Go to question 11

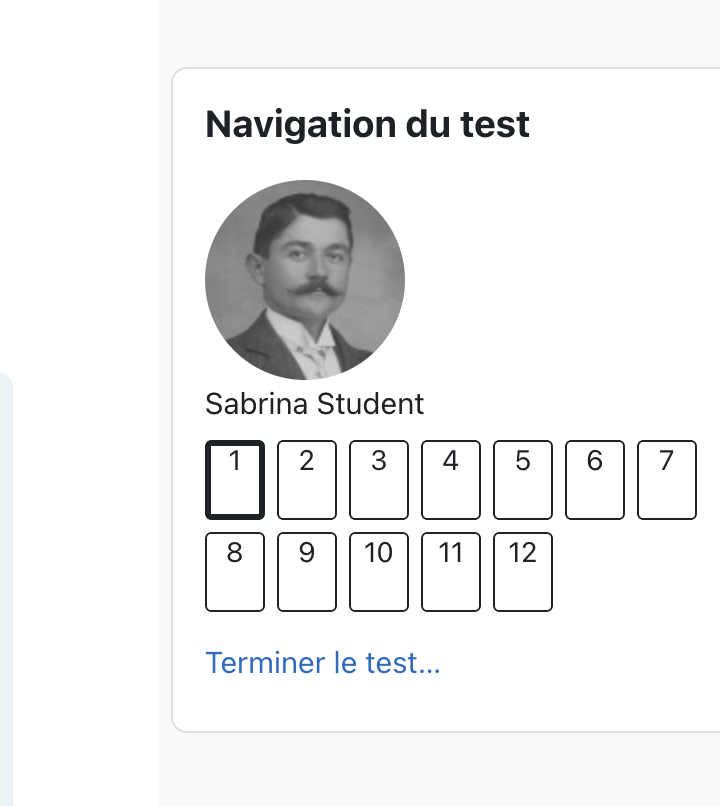(451, 572)
